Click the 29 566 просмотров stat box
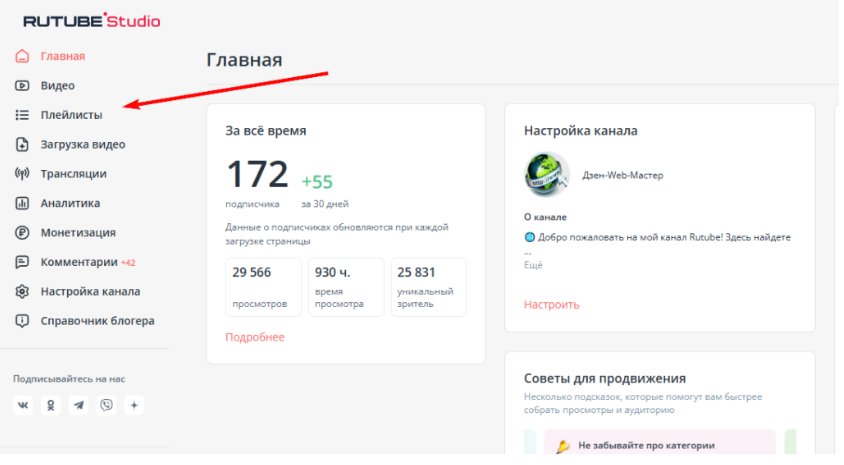Image resolution: width=844 pixels, height=465 pixels. pyautogui.click(x=263, y=287)
